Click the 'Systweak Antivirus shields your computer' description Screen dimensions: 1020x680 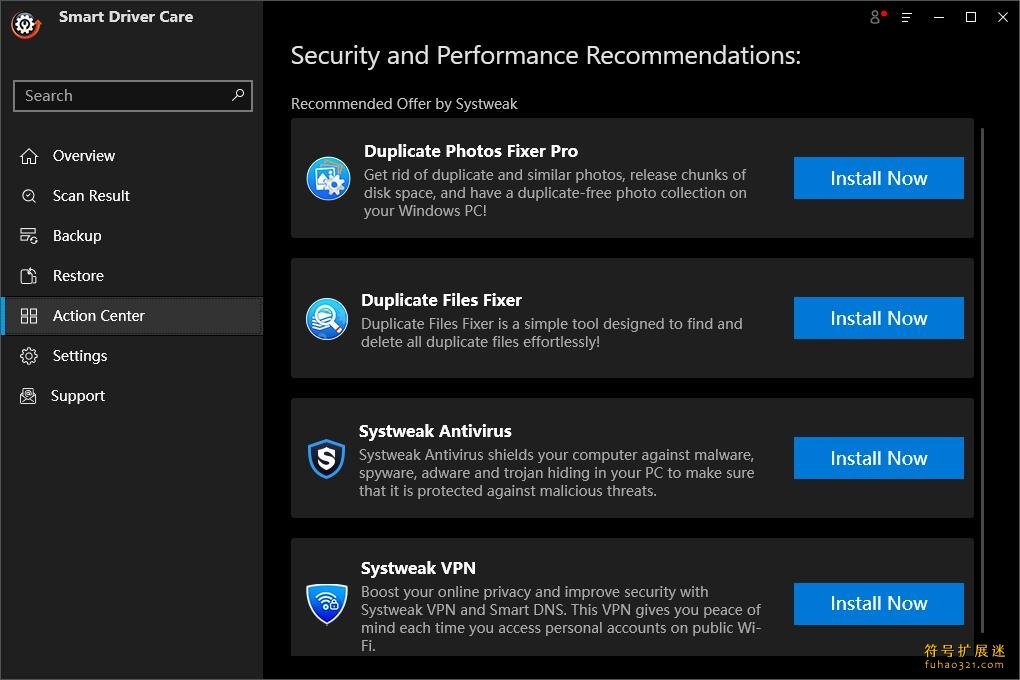(557, 472)
